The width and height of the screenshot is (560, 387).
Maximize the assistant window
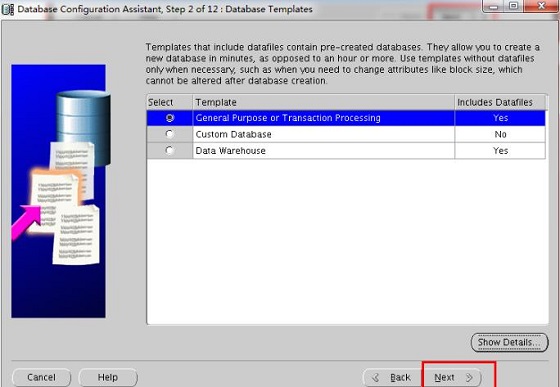513,6
